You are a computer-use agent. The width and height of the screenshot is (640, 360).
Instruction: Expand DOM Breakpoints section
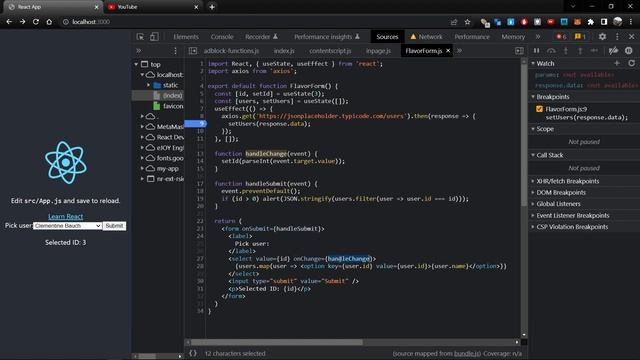[533, 192]
